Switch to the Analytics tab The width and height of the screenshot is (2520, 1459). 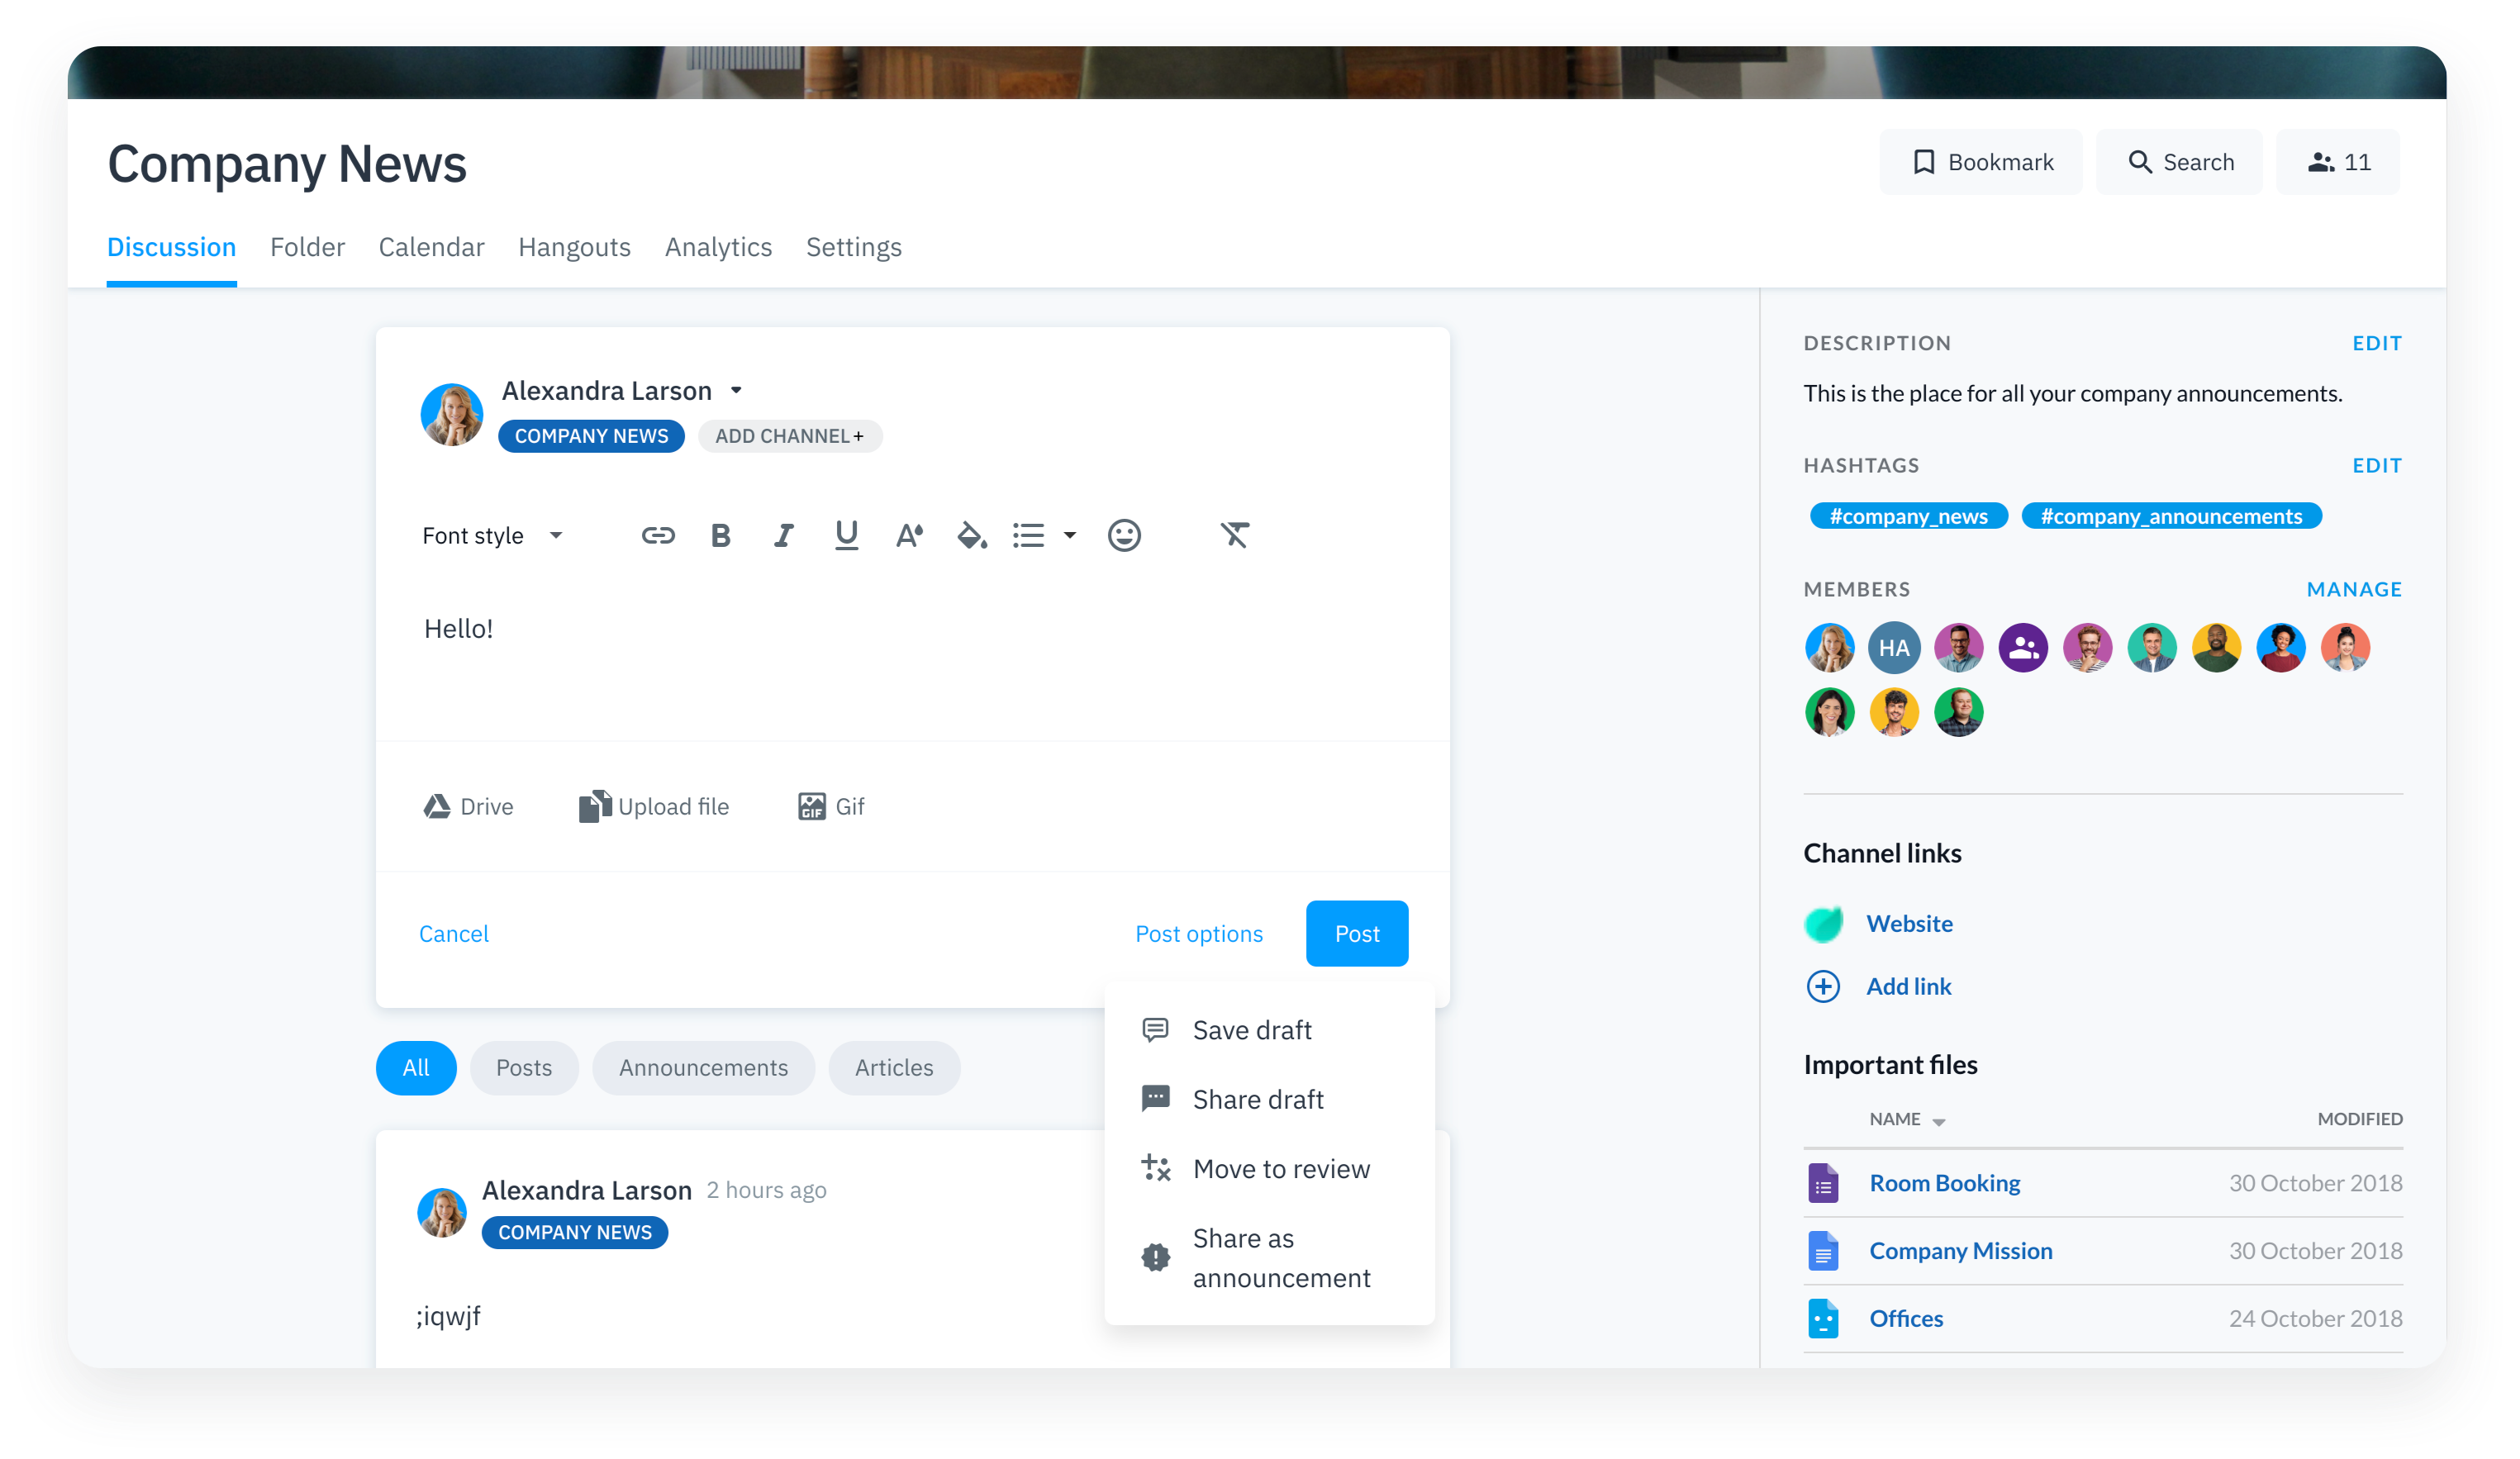point(718,247)
